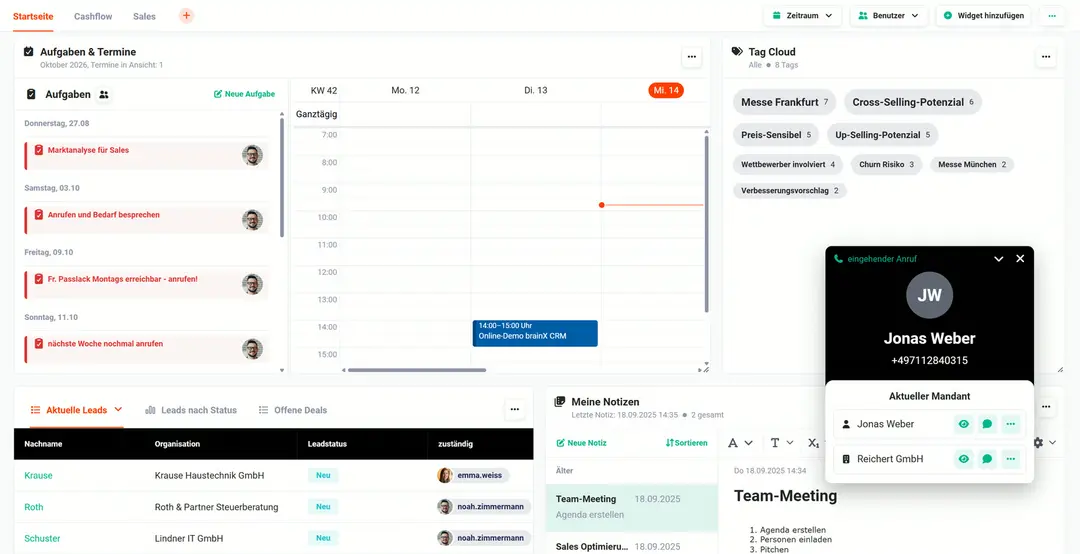Click the calendar horizontal scrollbar
This screenshot has width=1080, height=554.
(417, 370)
